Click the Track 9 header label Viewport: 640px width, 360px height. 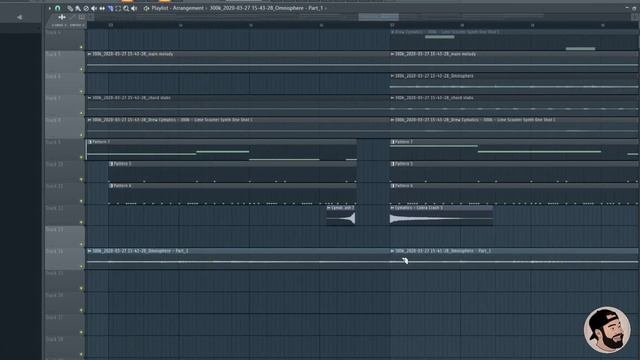53,142
